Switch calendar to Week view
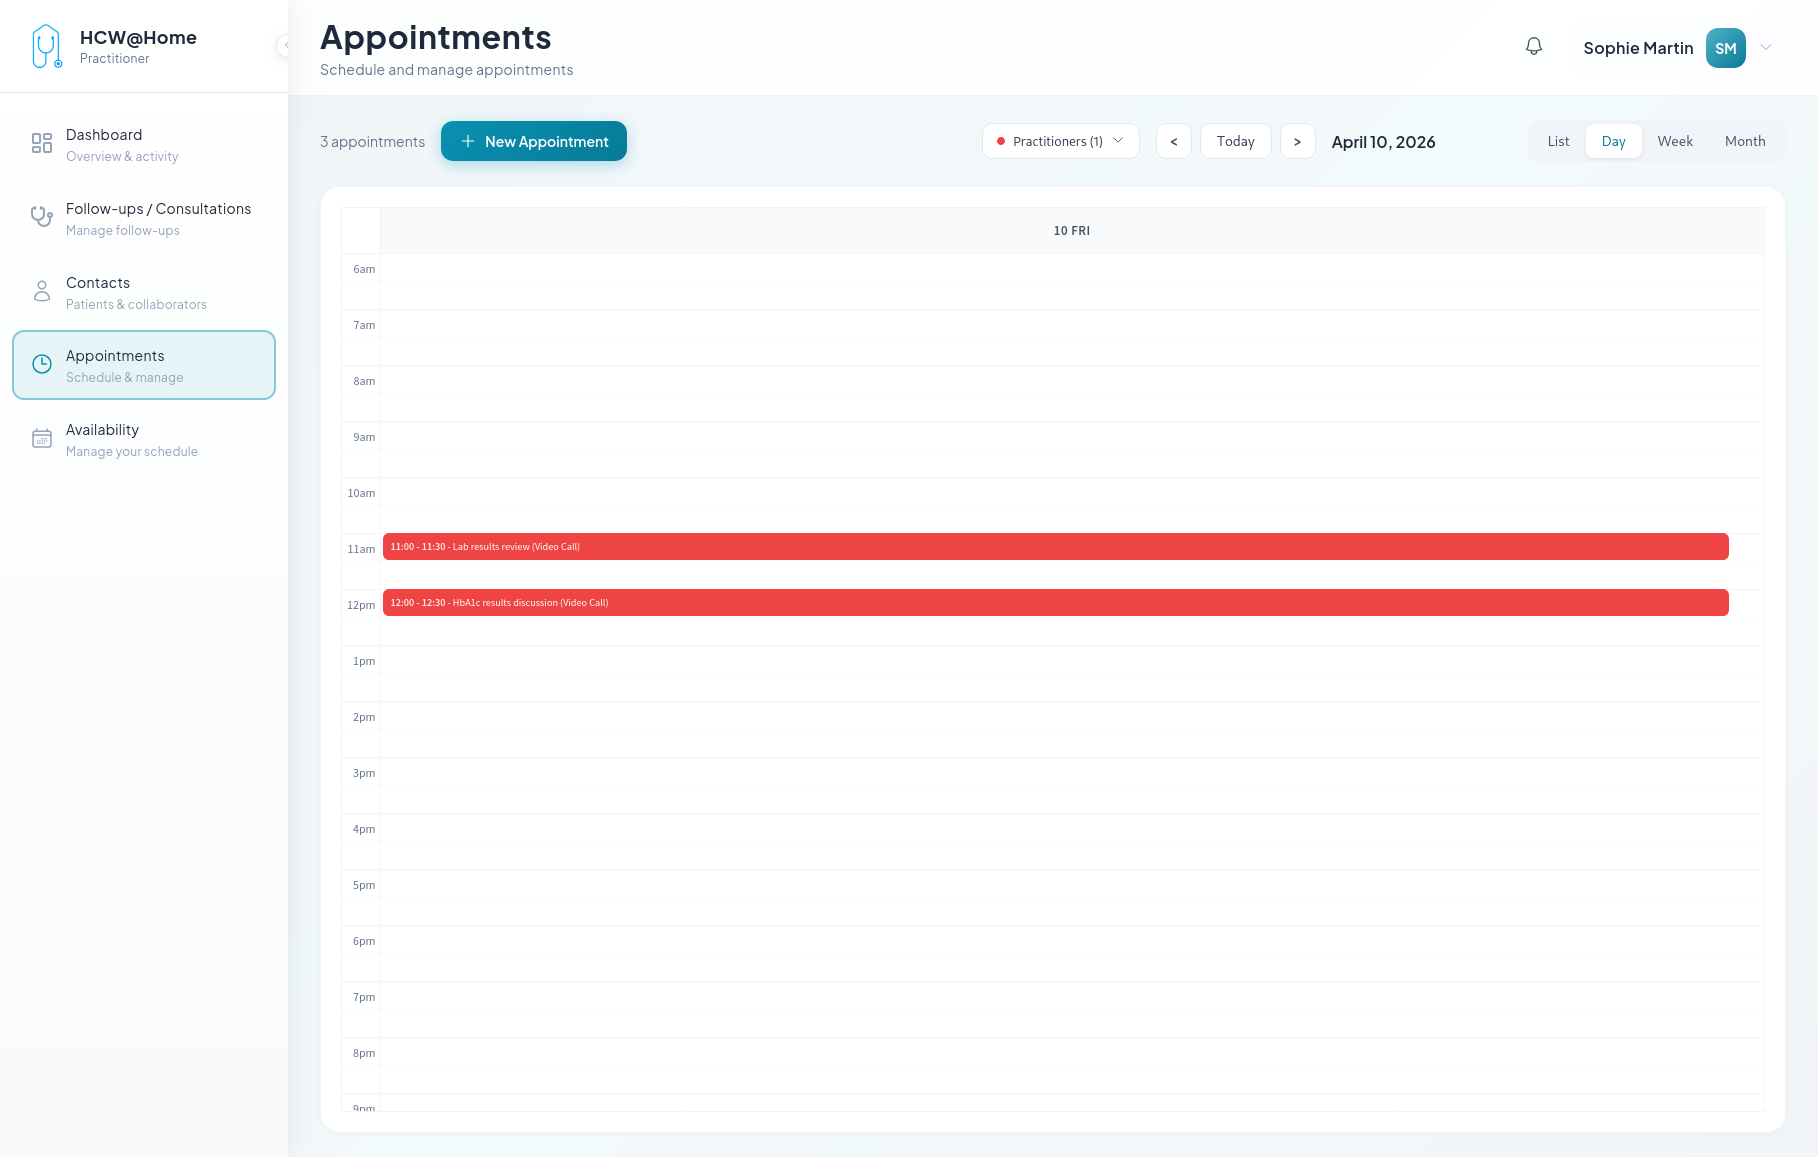This screenshot has width=1818, height=1157. click(x=1674, y=141)
